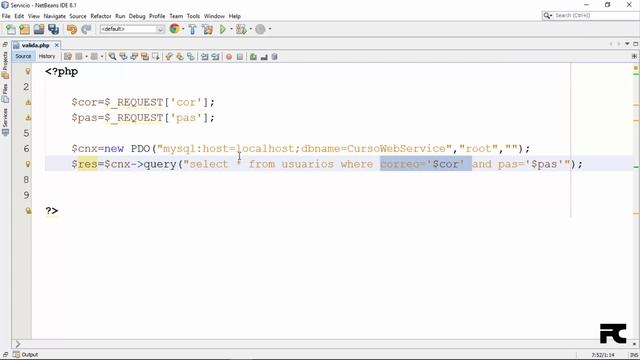The height and width of the screenshot is (360, 640).
Task: Switch to History view
Action: pyautogui.click(x=47, y=56)
